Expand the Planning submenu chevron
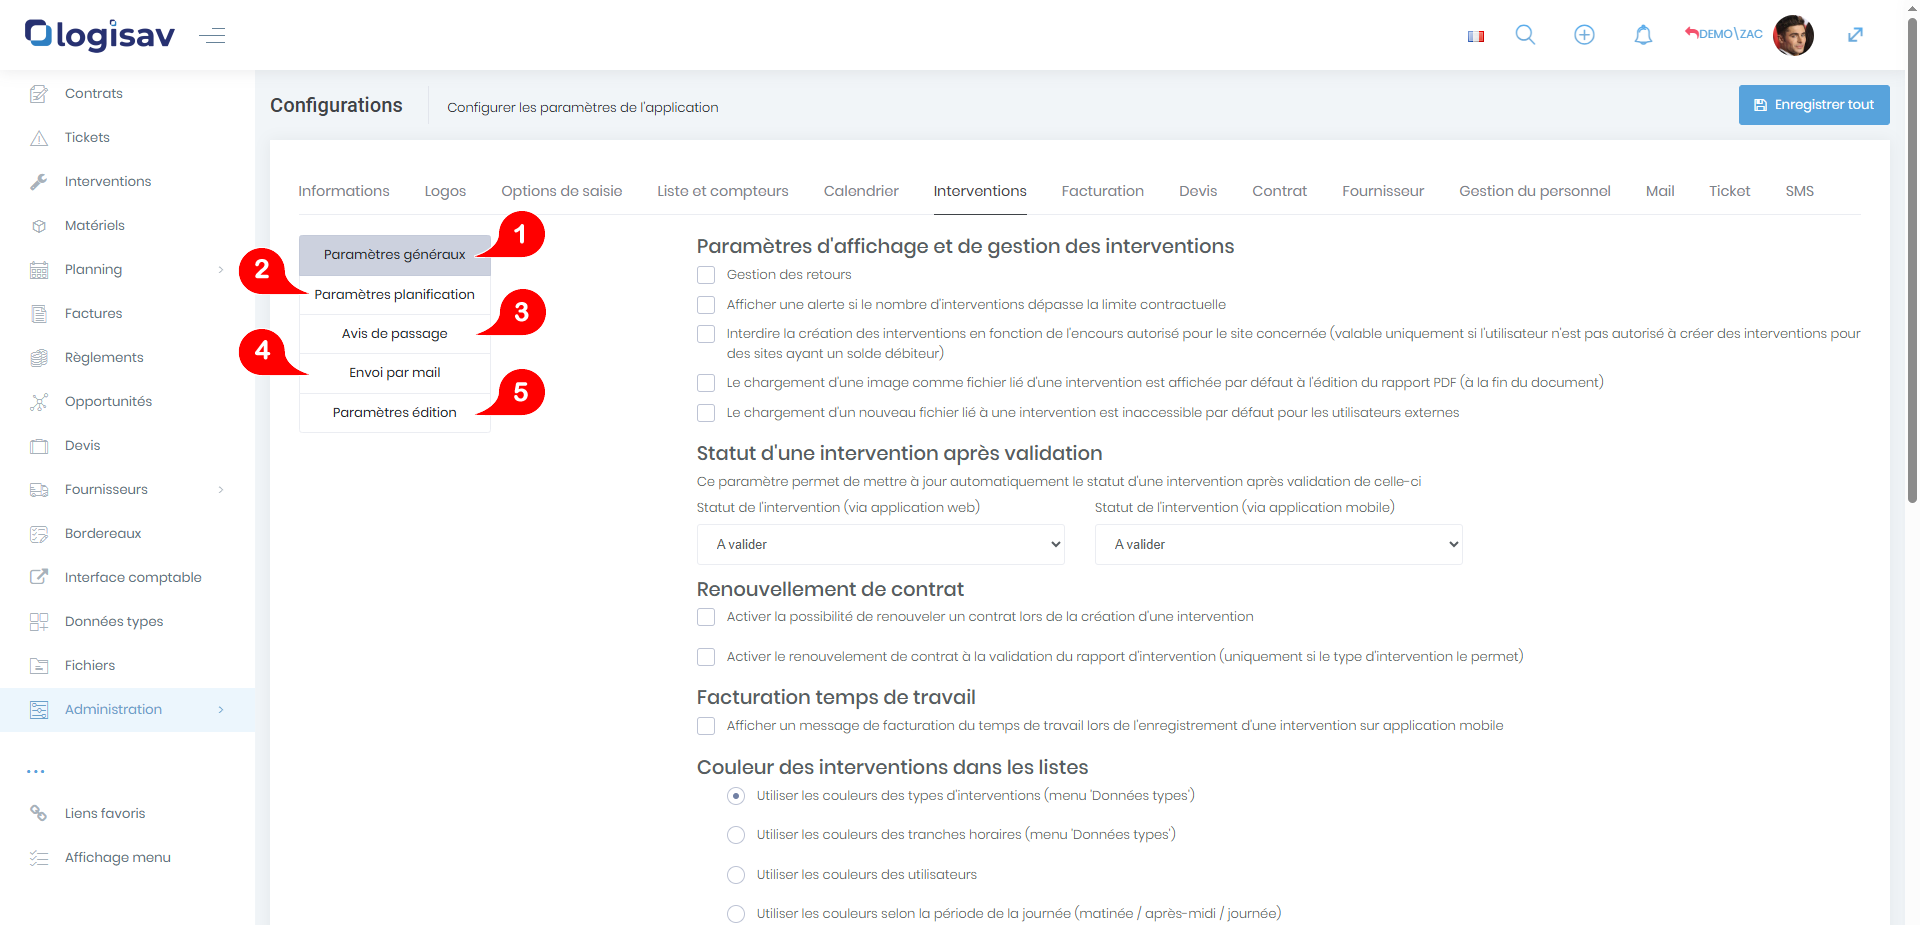The image size is (1920, 925). pyautogui.click(x=221, y=270)
